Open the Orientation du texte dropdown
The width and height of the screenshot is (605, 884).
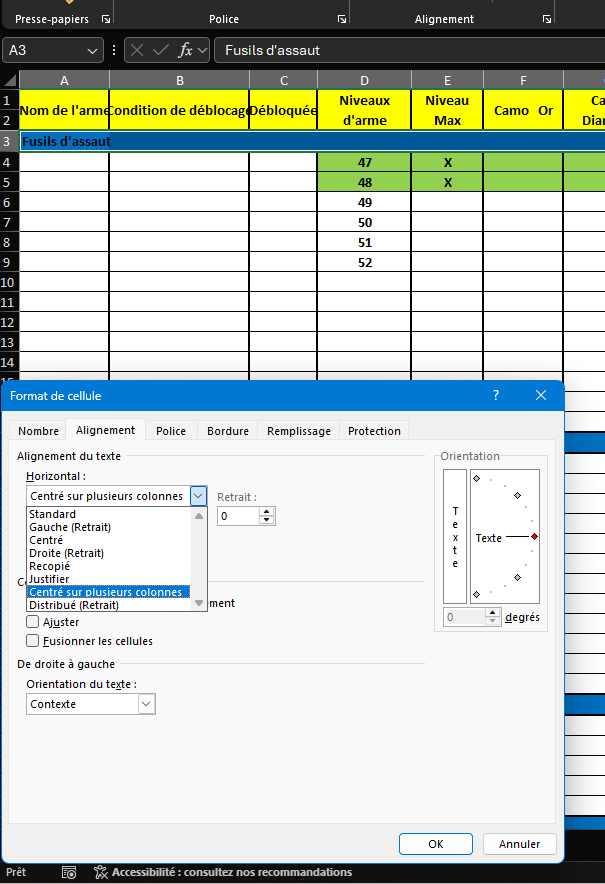pos(146,704)
